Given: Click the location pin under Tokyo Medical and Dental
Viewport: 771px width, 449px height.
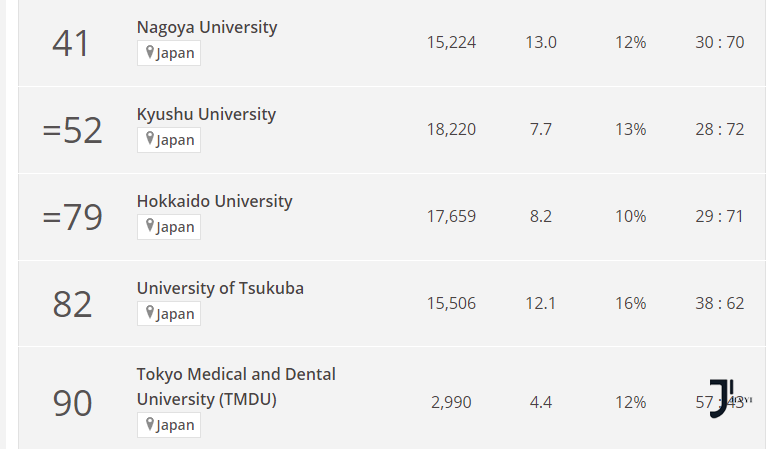Looking at the screenshot, I should click(x=150, y=424).
